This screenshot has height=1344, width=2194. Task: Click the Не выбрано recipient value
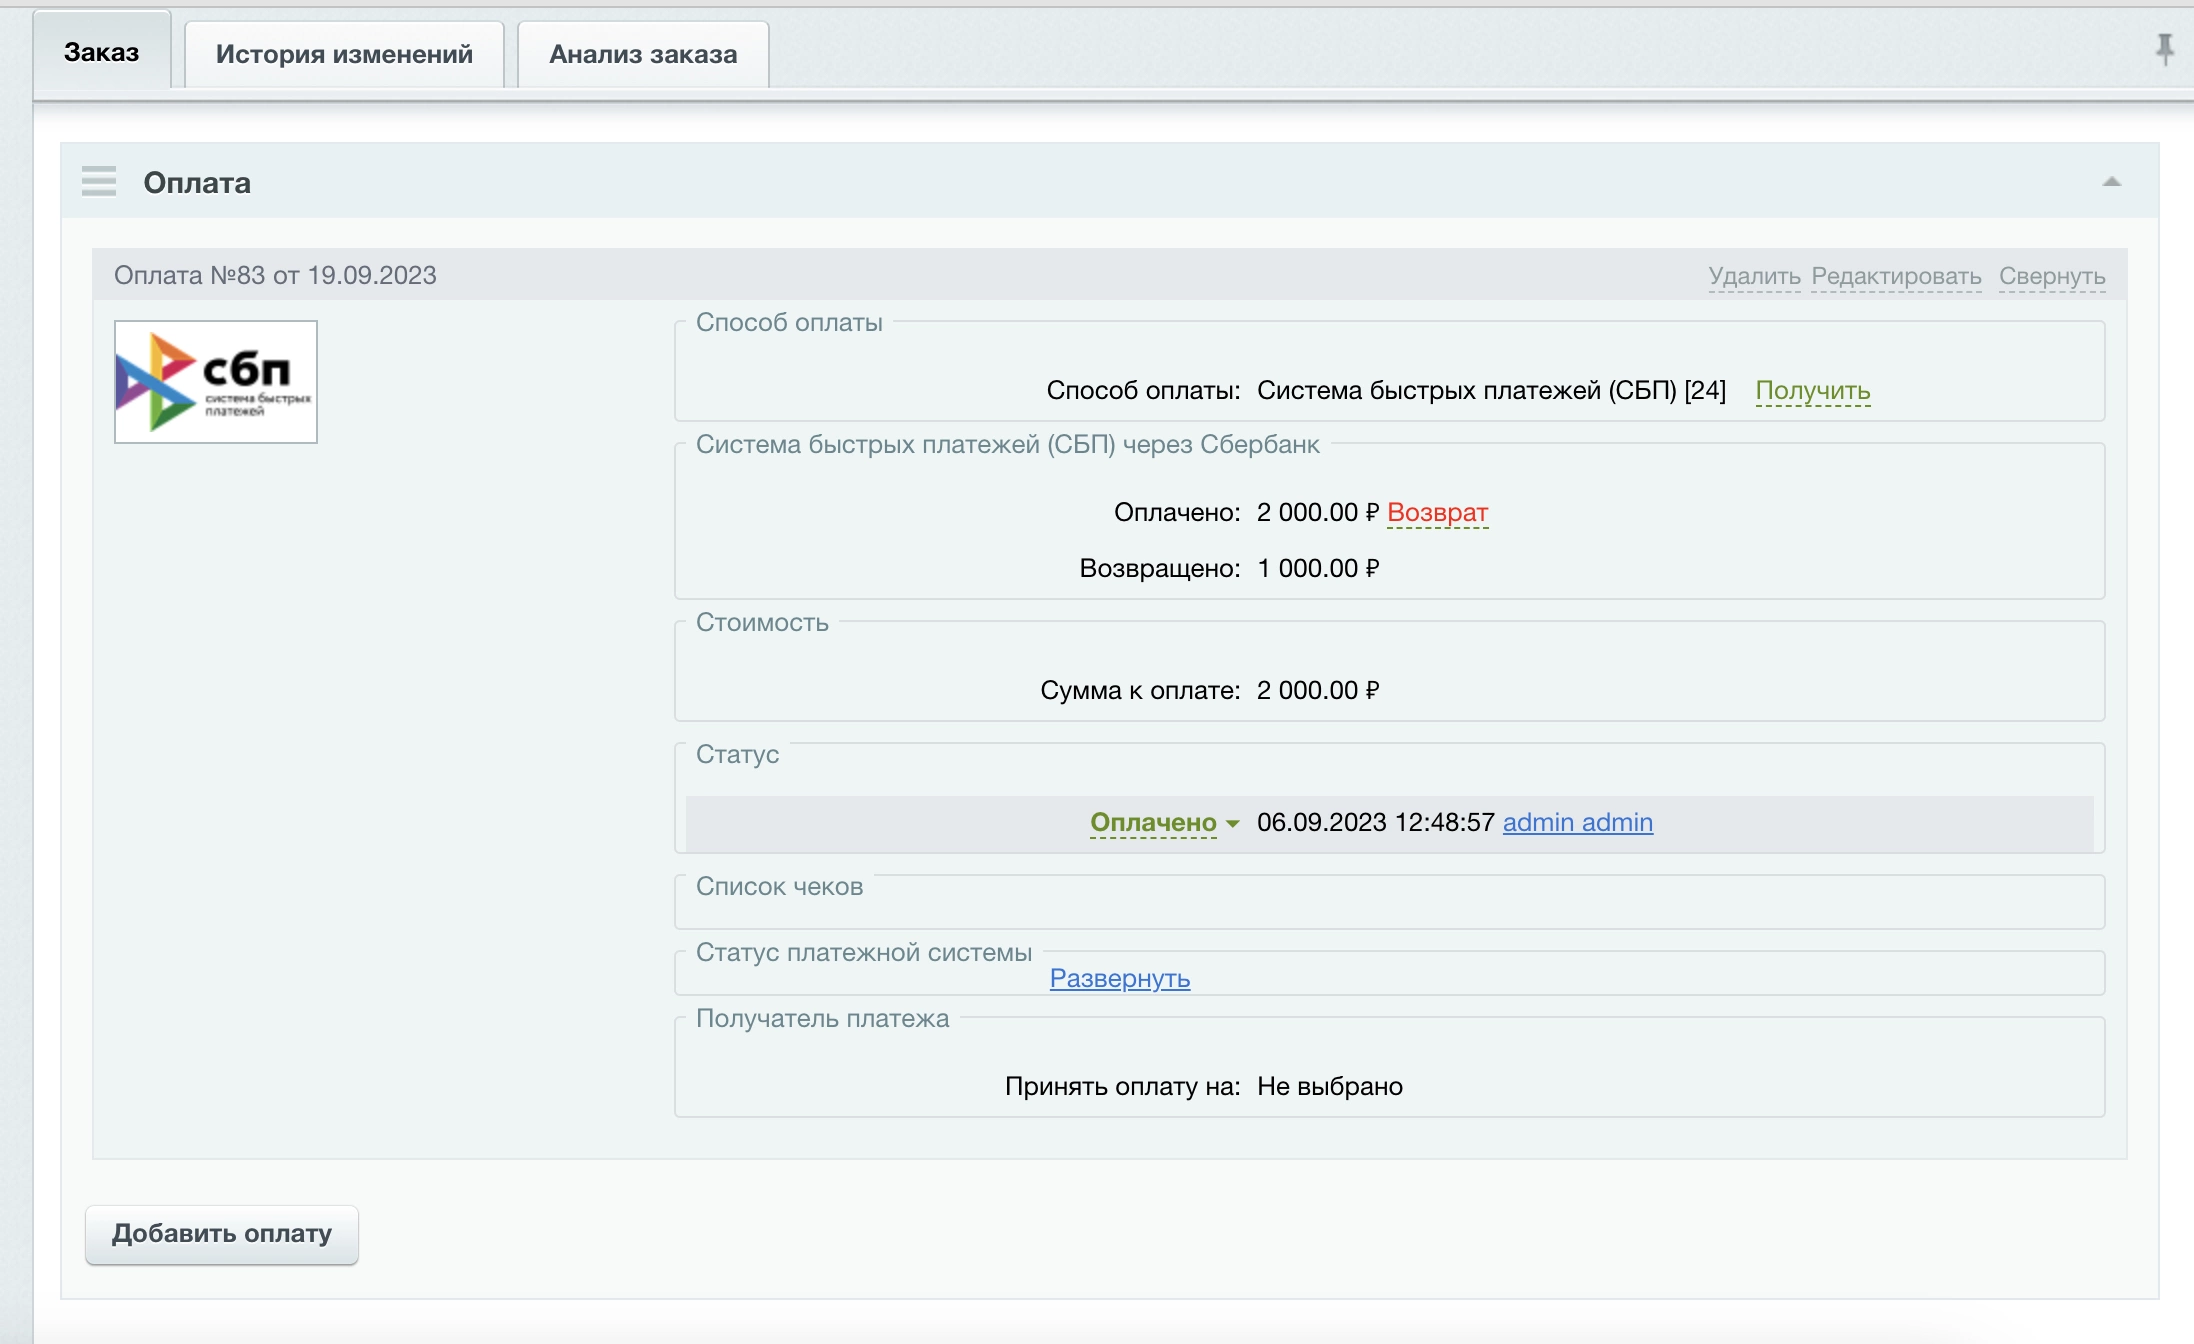coord(1329,1086)
